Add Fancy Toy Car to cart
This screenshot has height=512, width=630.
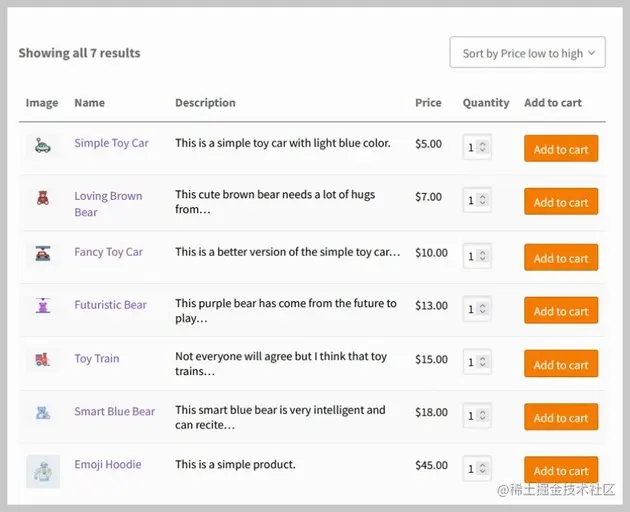[560, 258]
